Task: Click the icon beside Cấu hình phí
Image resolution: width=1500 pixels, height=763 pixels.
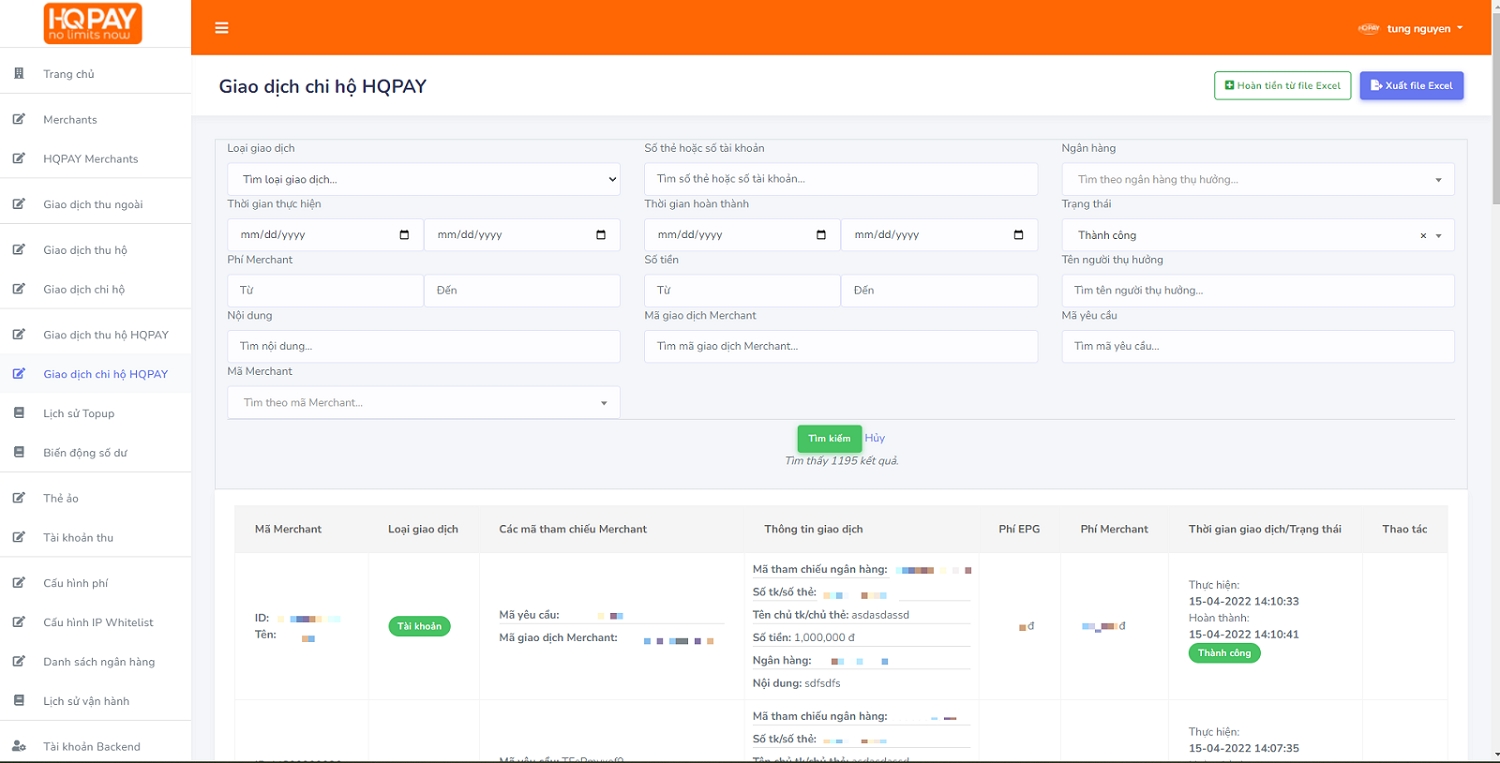Action: pos(19,583)
